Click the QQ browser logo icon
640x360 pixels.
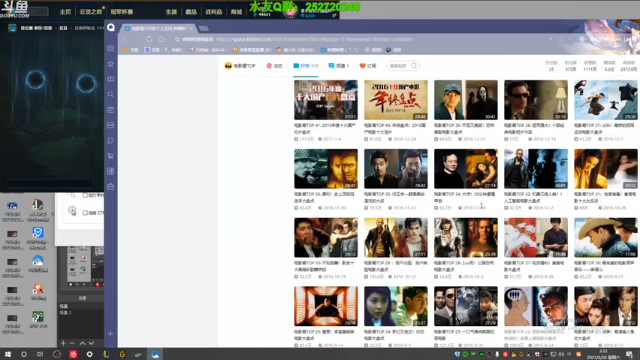pyautogui.click(x=111, y=27)
